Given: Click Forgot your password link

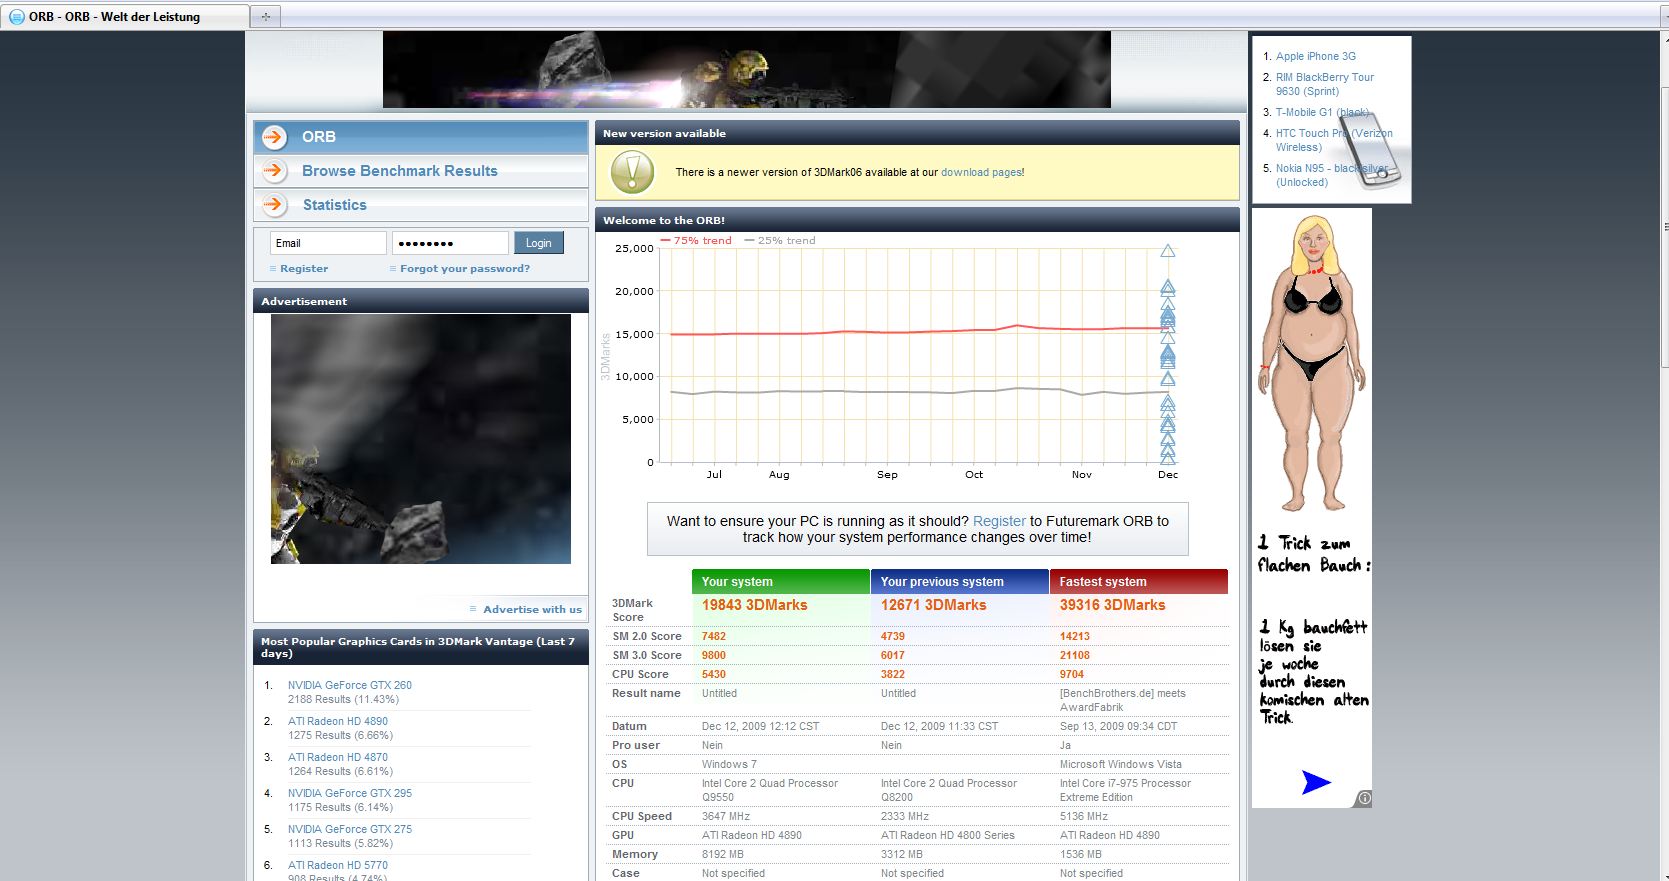Looking at the screenshot, I should [465, 269].
